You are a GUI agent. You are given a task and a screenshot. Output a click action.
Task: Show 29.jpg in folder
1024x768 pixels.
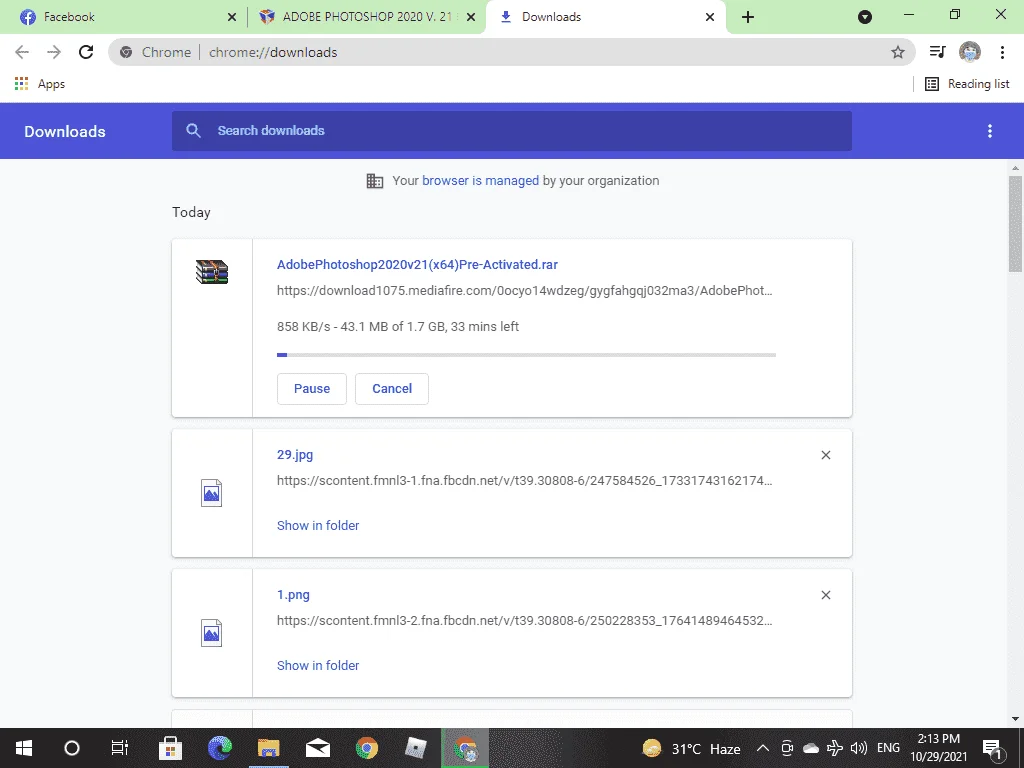click(318, 526)
